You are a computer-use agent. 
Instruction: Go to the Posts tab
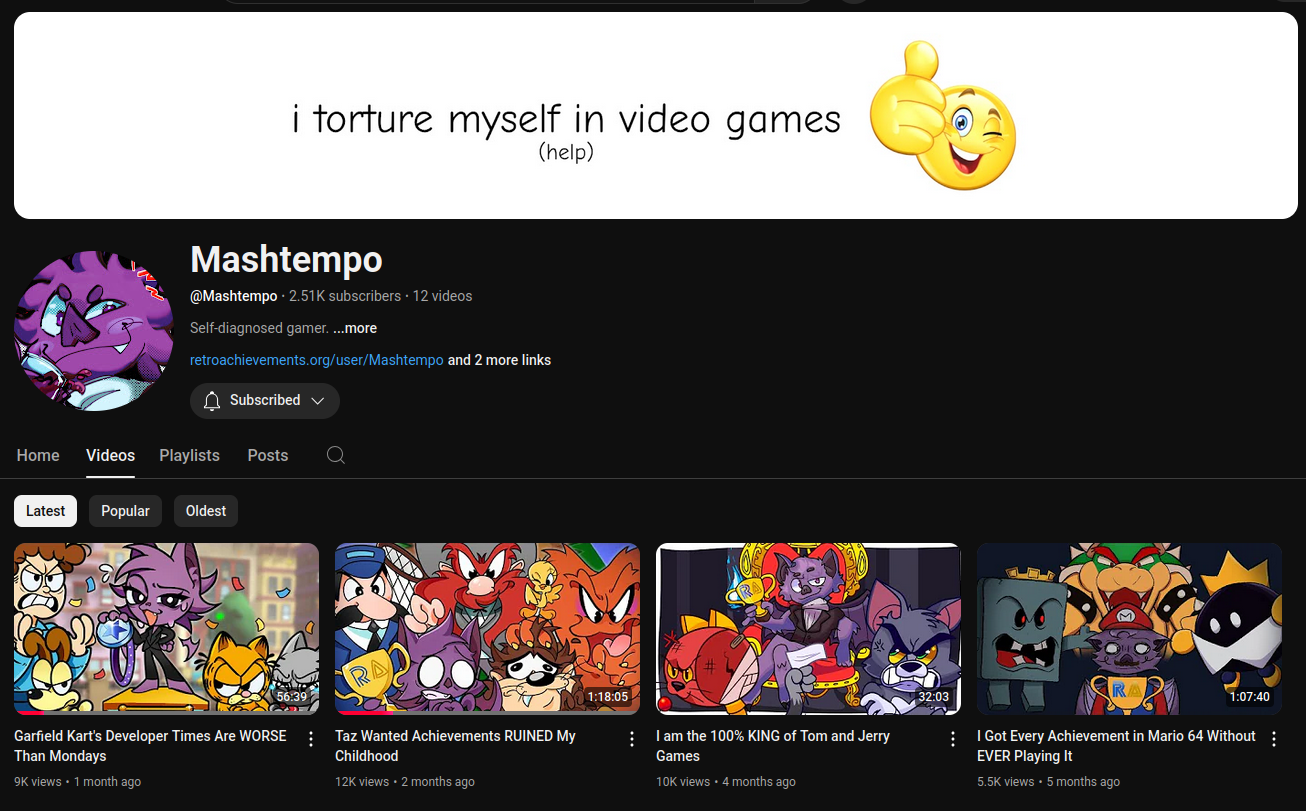268,455
